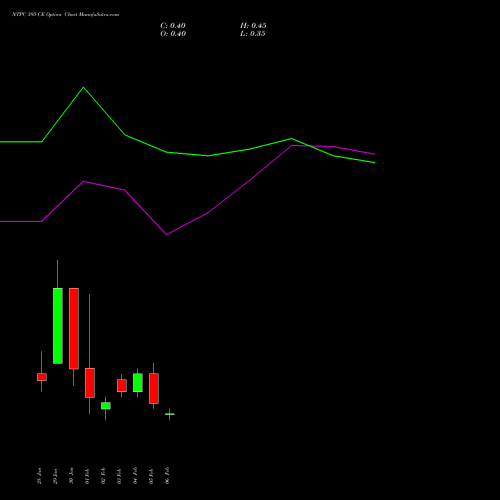Viewport: 500px width, 500px height.
Task: Click the tall green candle for 29 Jan
Action: [x=58, y=326]
